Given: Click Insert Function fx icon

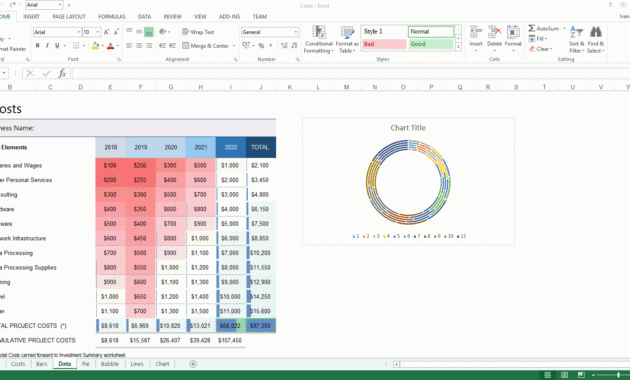Looking at the screenshot, I should coord(62,74).
